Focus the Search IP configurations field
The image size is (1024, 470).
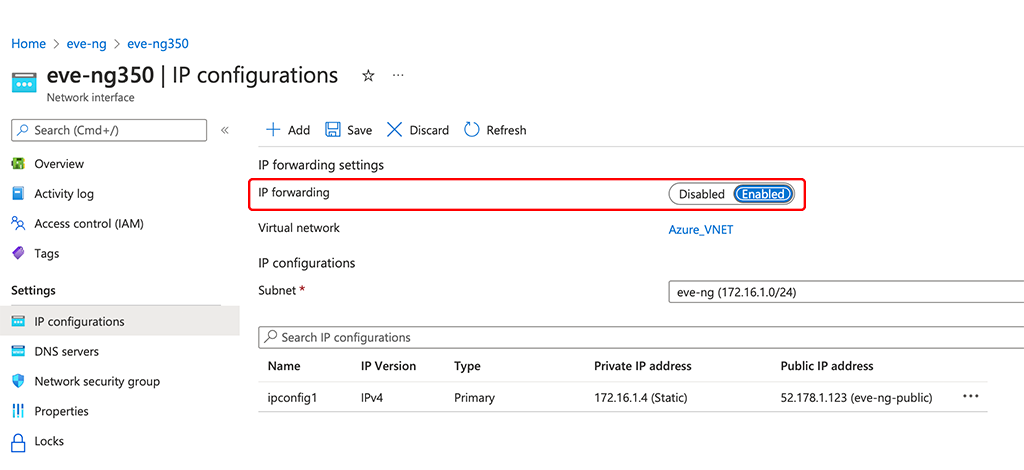[641, 337]
